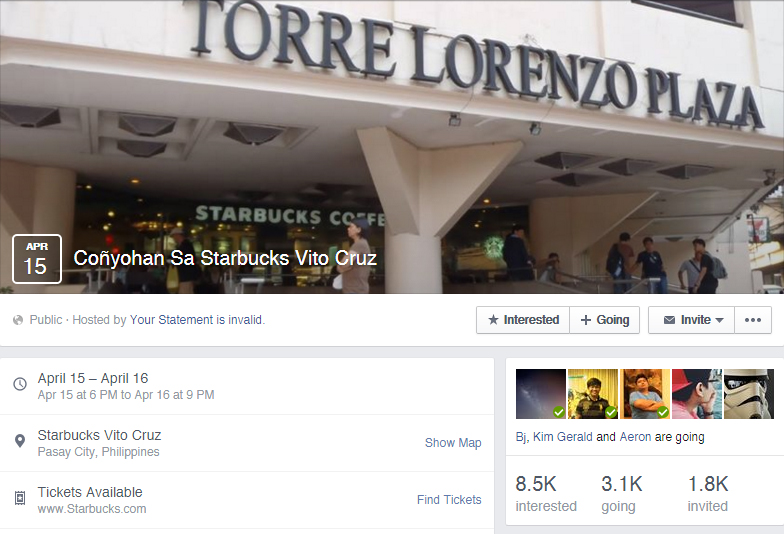Open the www.Starbucks.com ticket URL
784x534 pixels.
pos(92,509)
